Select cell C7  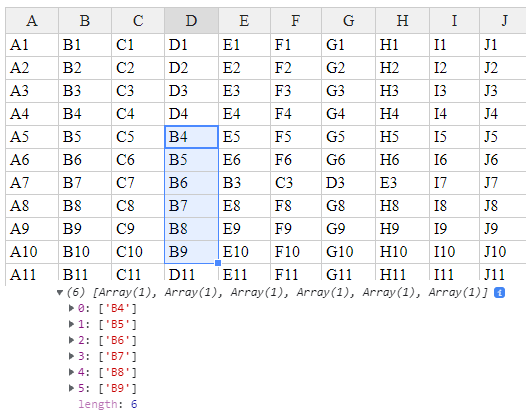coord(138,183)
